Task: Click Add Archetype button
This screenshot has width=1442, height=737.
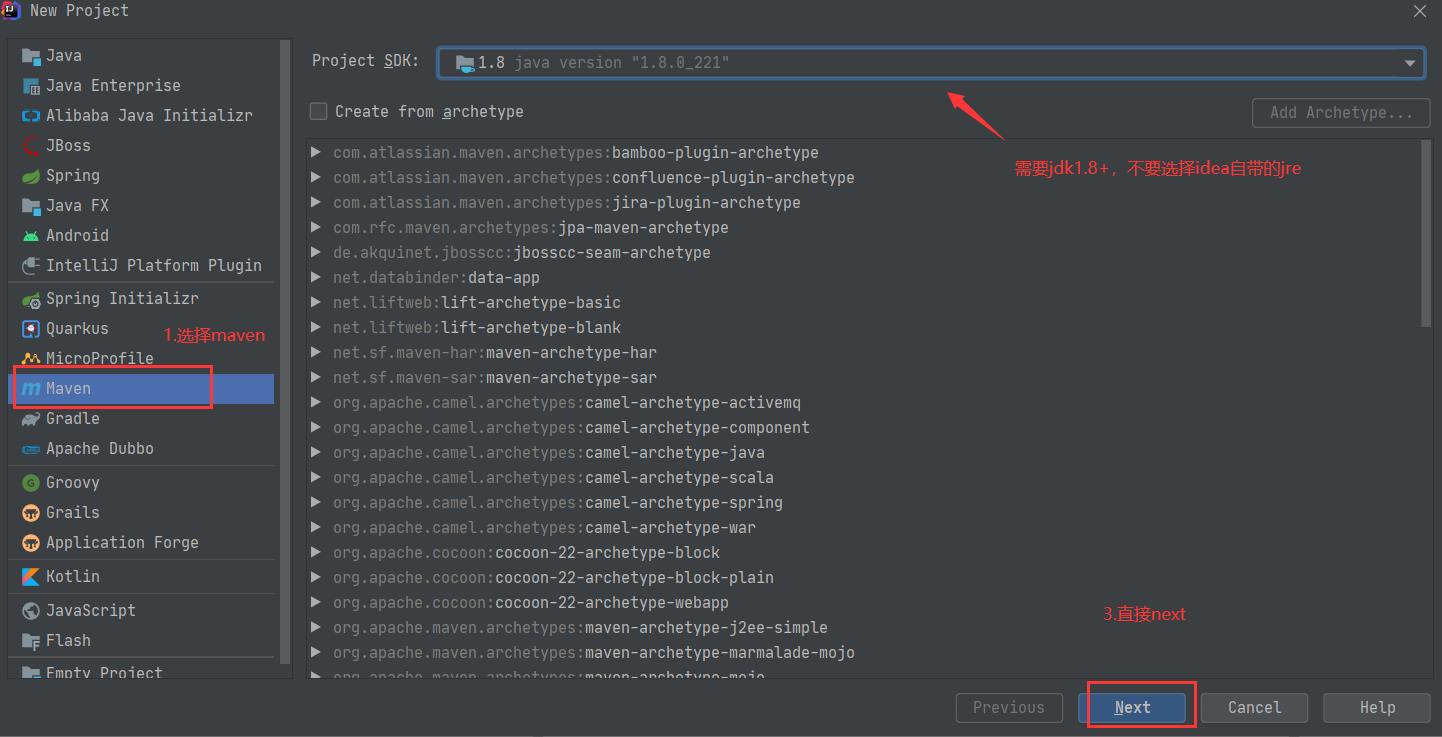Action: [x=1341, y=113]
